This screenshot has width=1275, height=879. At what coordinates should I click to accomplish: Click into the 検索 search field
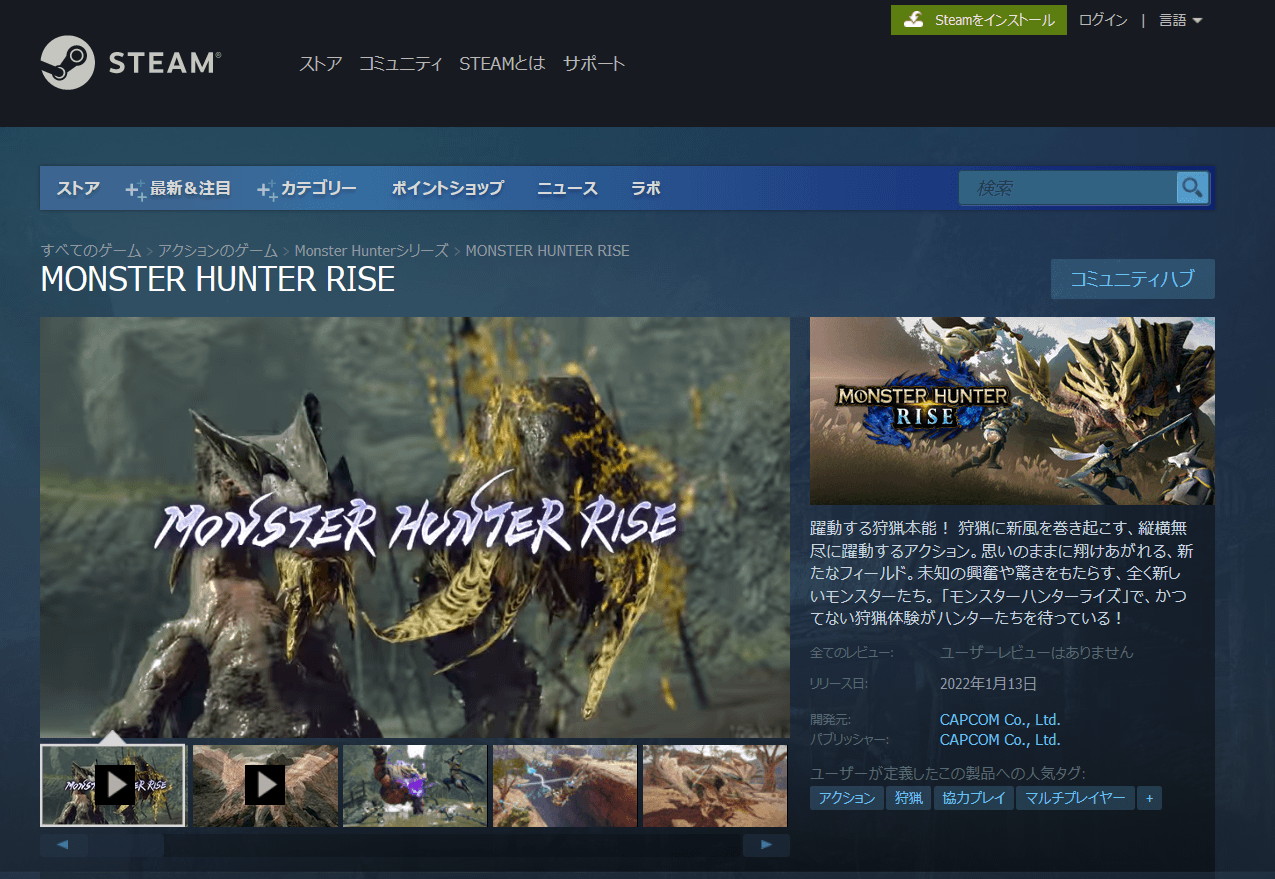[1067, 187]
